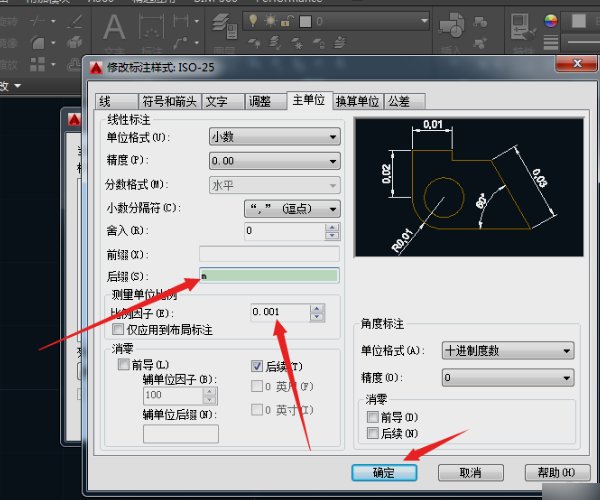
Task: Open angular 精度 dropdown showing 0
Action: (x=508, y=378)
